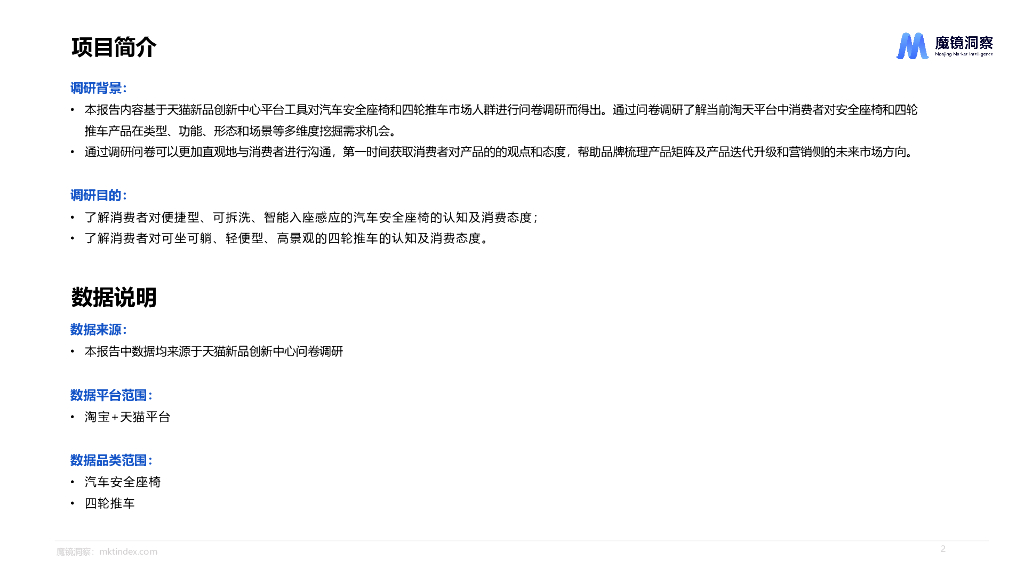Select the 数据来源 subheading
This screenshot has height=576, width=1024.
99,330
